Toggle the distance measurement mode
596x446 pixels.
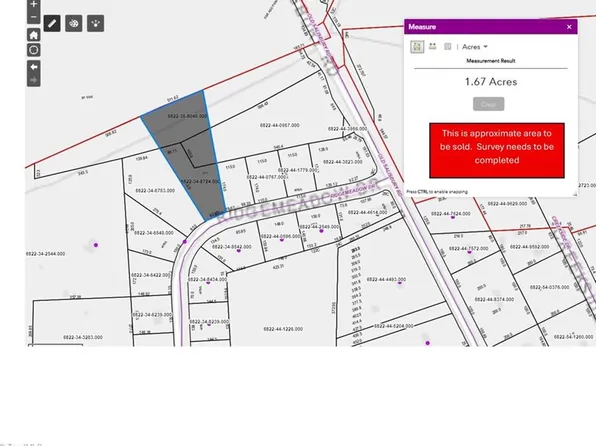(432, 46)
